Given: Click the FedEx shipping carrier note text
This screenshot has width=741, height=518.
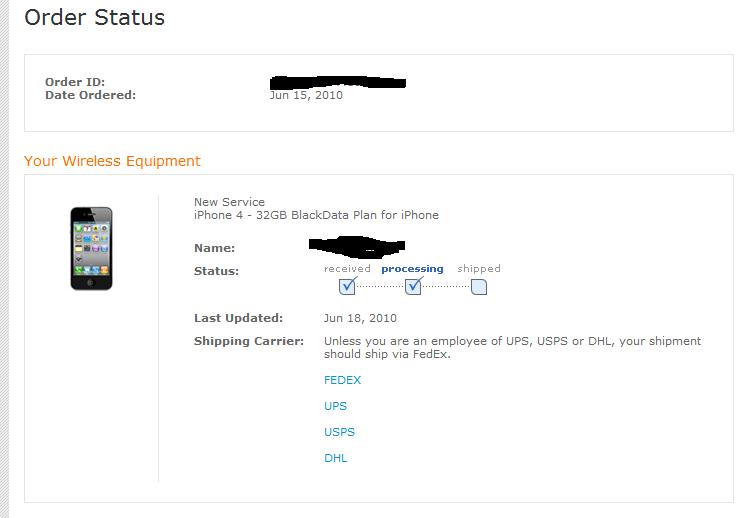Looking at the screenshot, I should [512, 347].
